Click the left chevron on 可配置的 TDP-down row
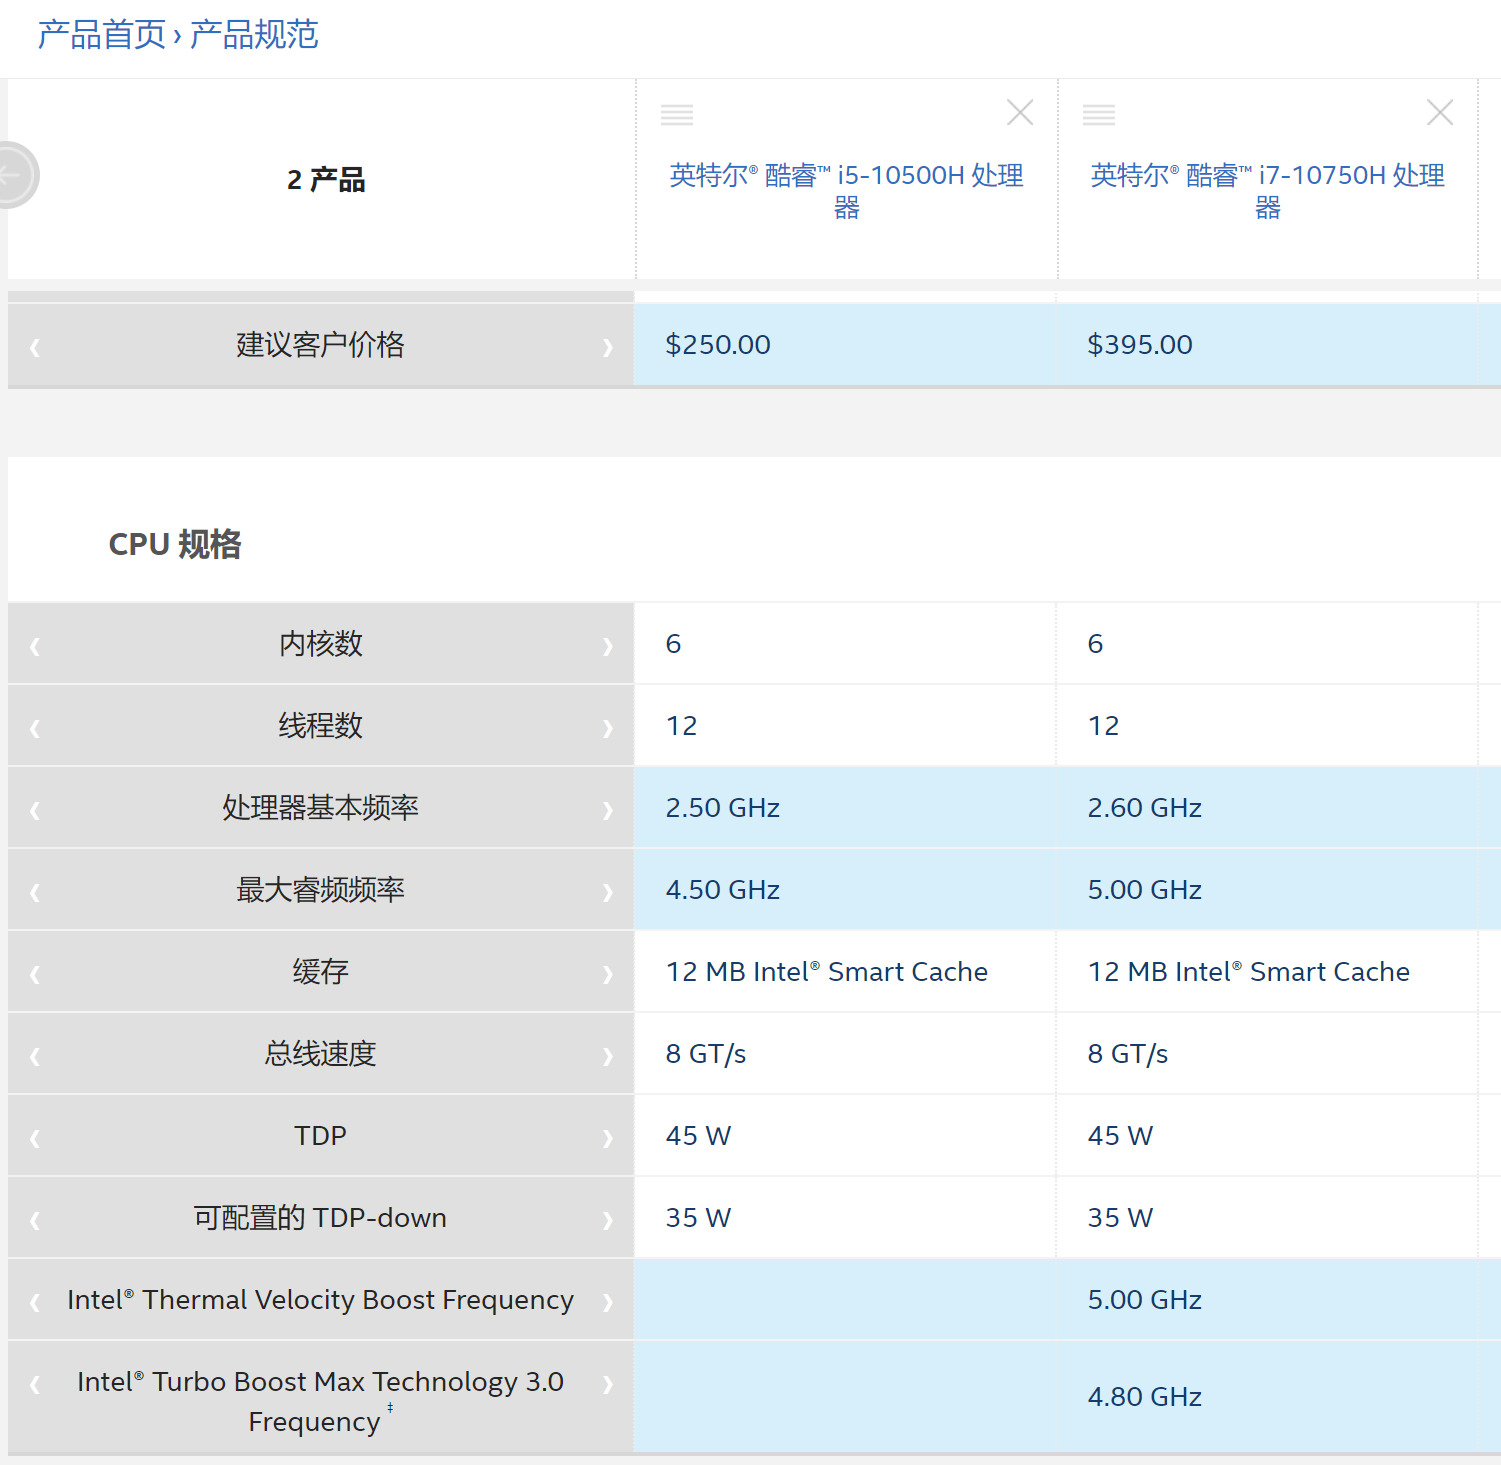The image size is (1501, 1465). pyautogui.click(x=33, y=1218)
